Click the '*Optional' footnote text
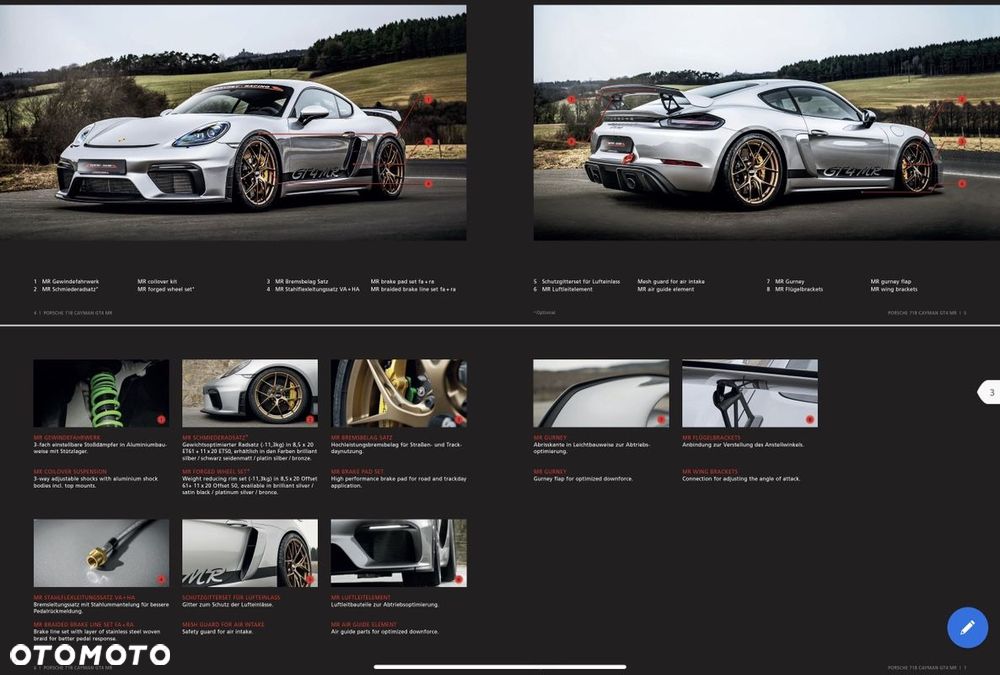This screenshot has width=1000, height=675. pyautogui.click(x=544, y=313)
